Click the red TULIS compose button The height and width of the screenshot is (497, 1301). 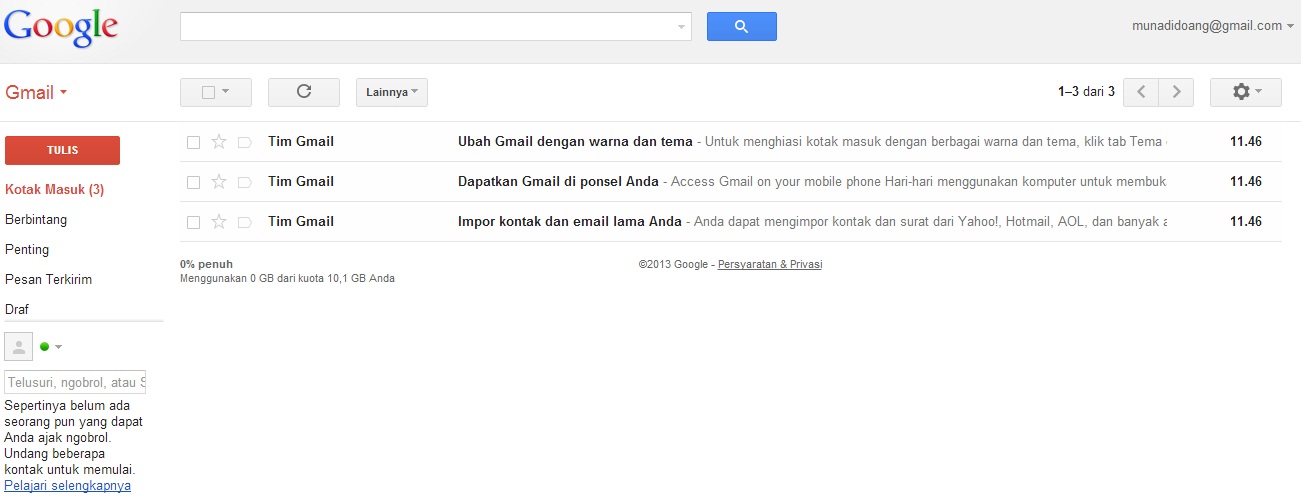pyautogui.click(x=62, y=150)
